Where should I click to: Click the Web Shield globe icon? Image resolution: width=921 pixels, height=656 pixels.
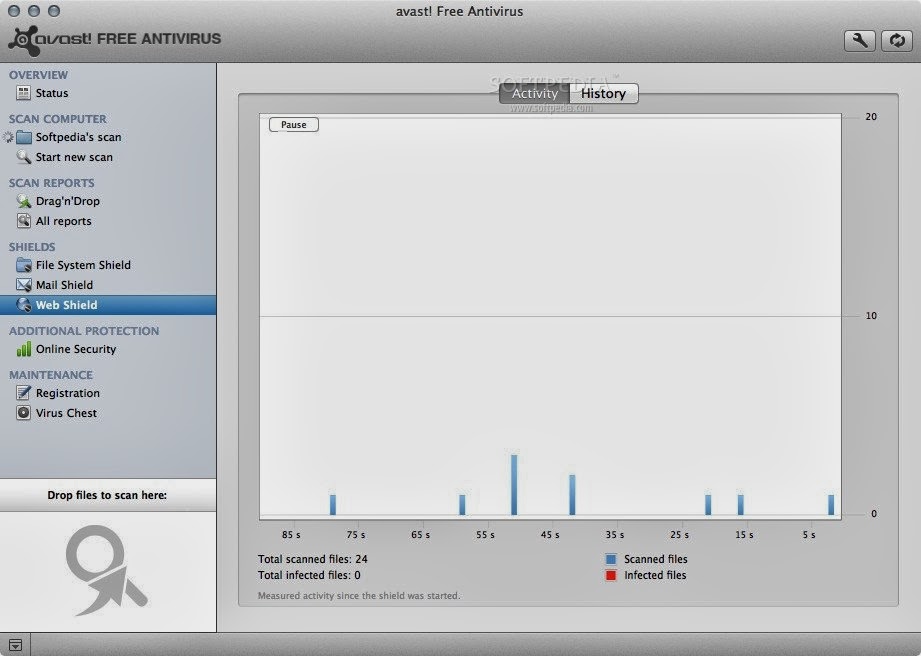click(24, 305)
